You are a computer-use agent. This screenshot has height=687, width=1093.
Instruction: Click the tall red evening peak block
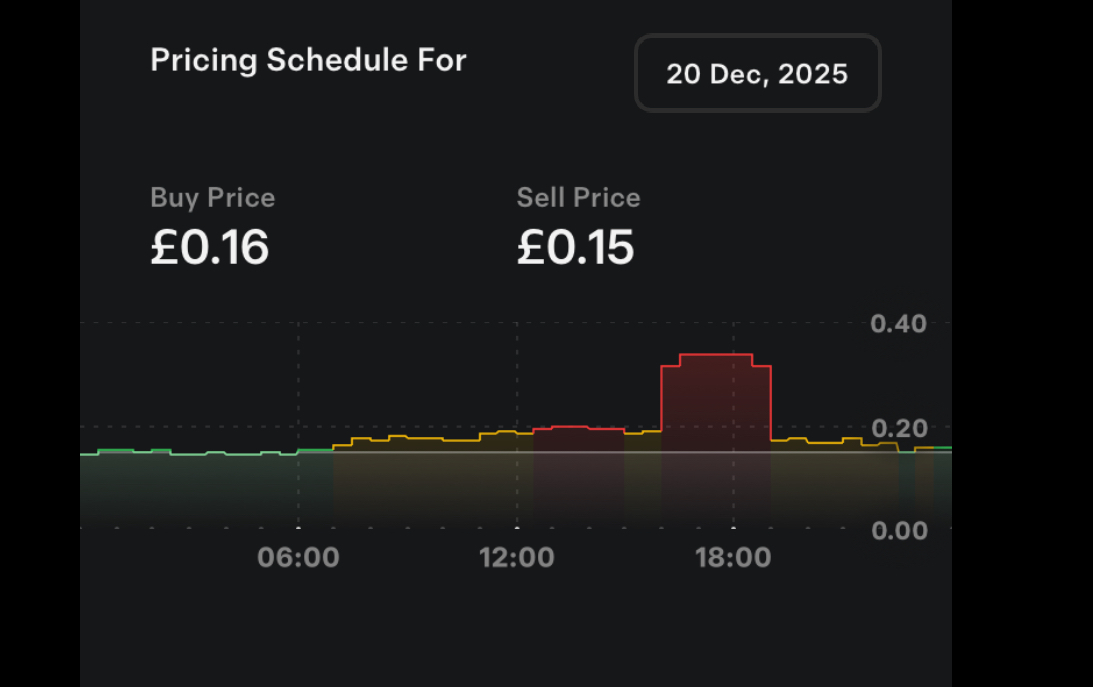716,440
